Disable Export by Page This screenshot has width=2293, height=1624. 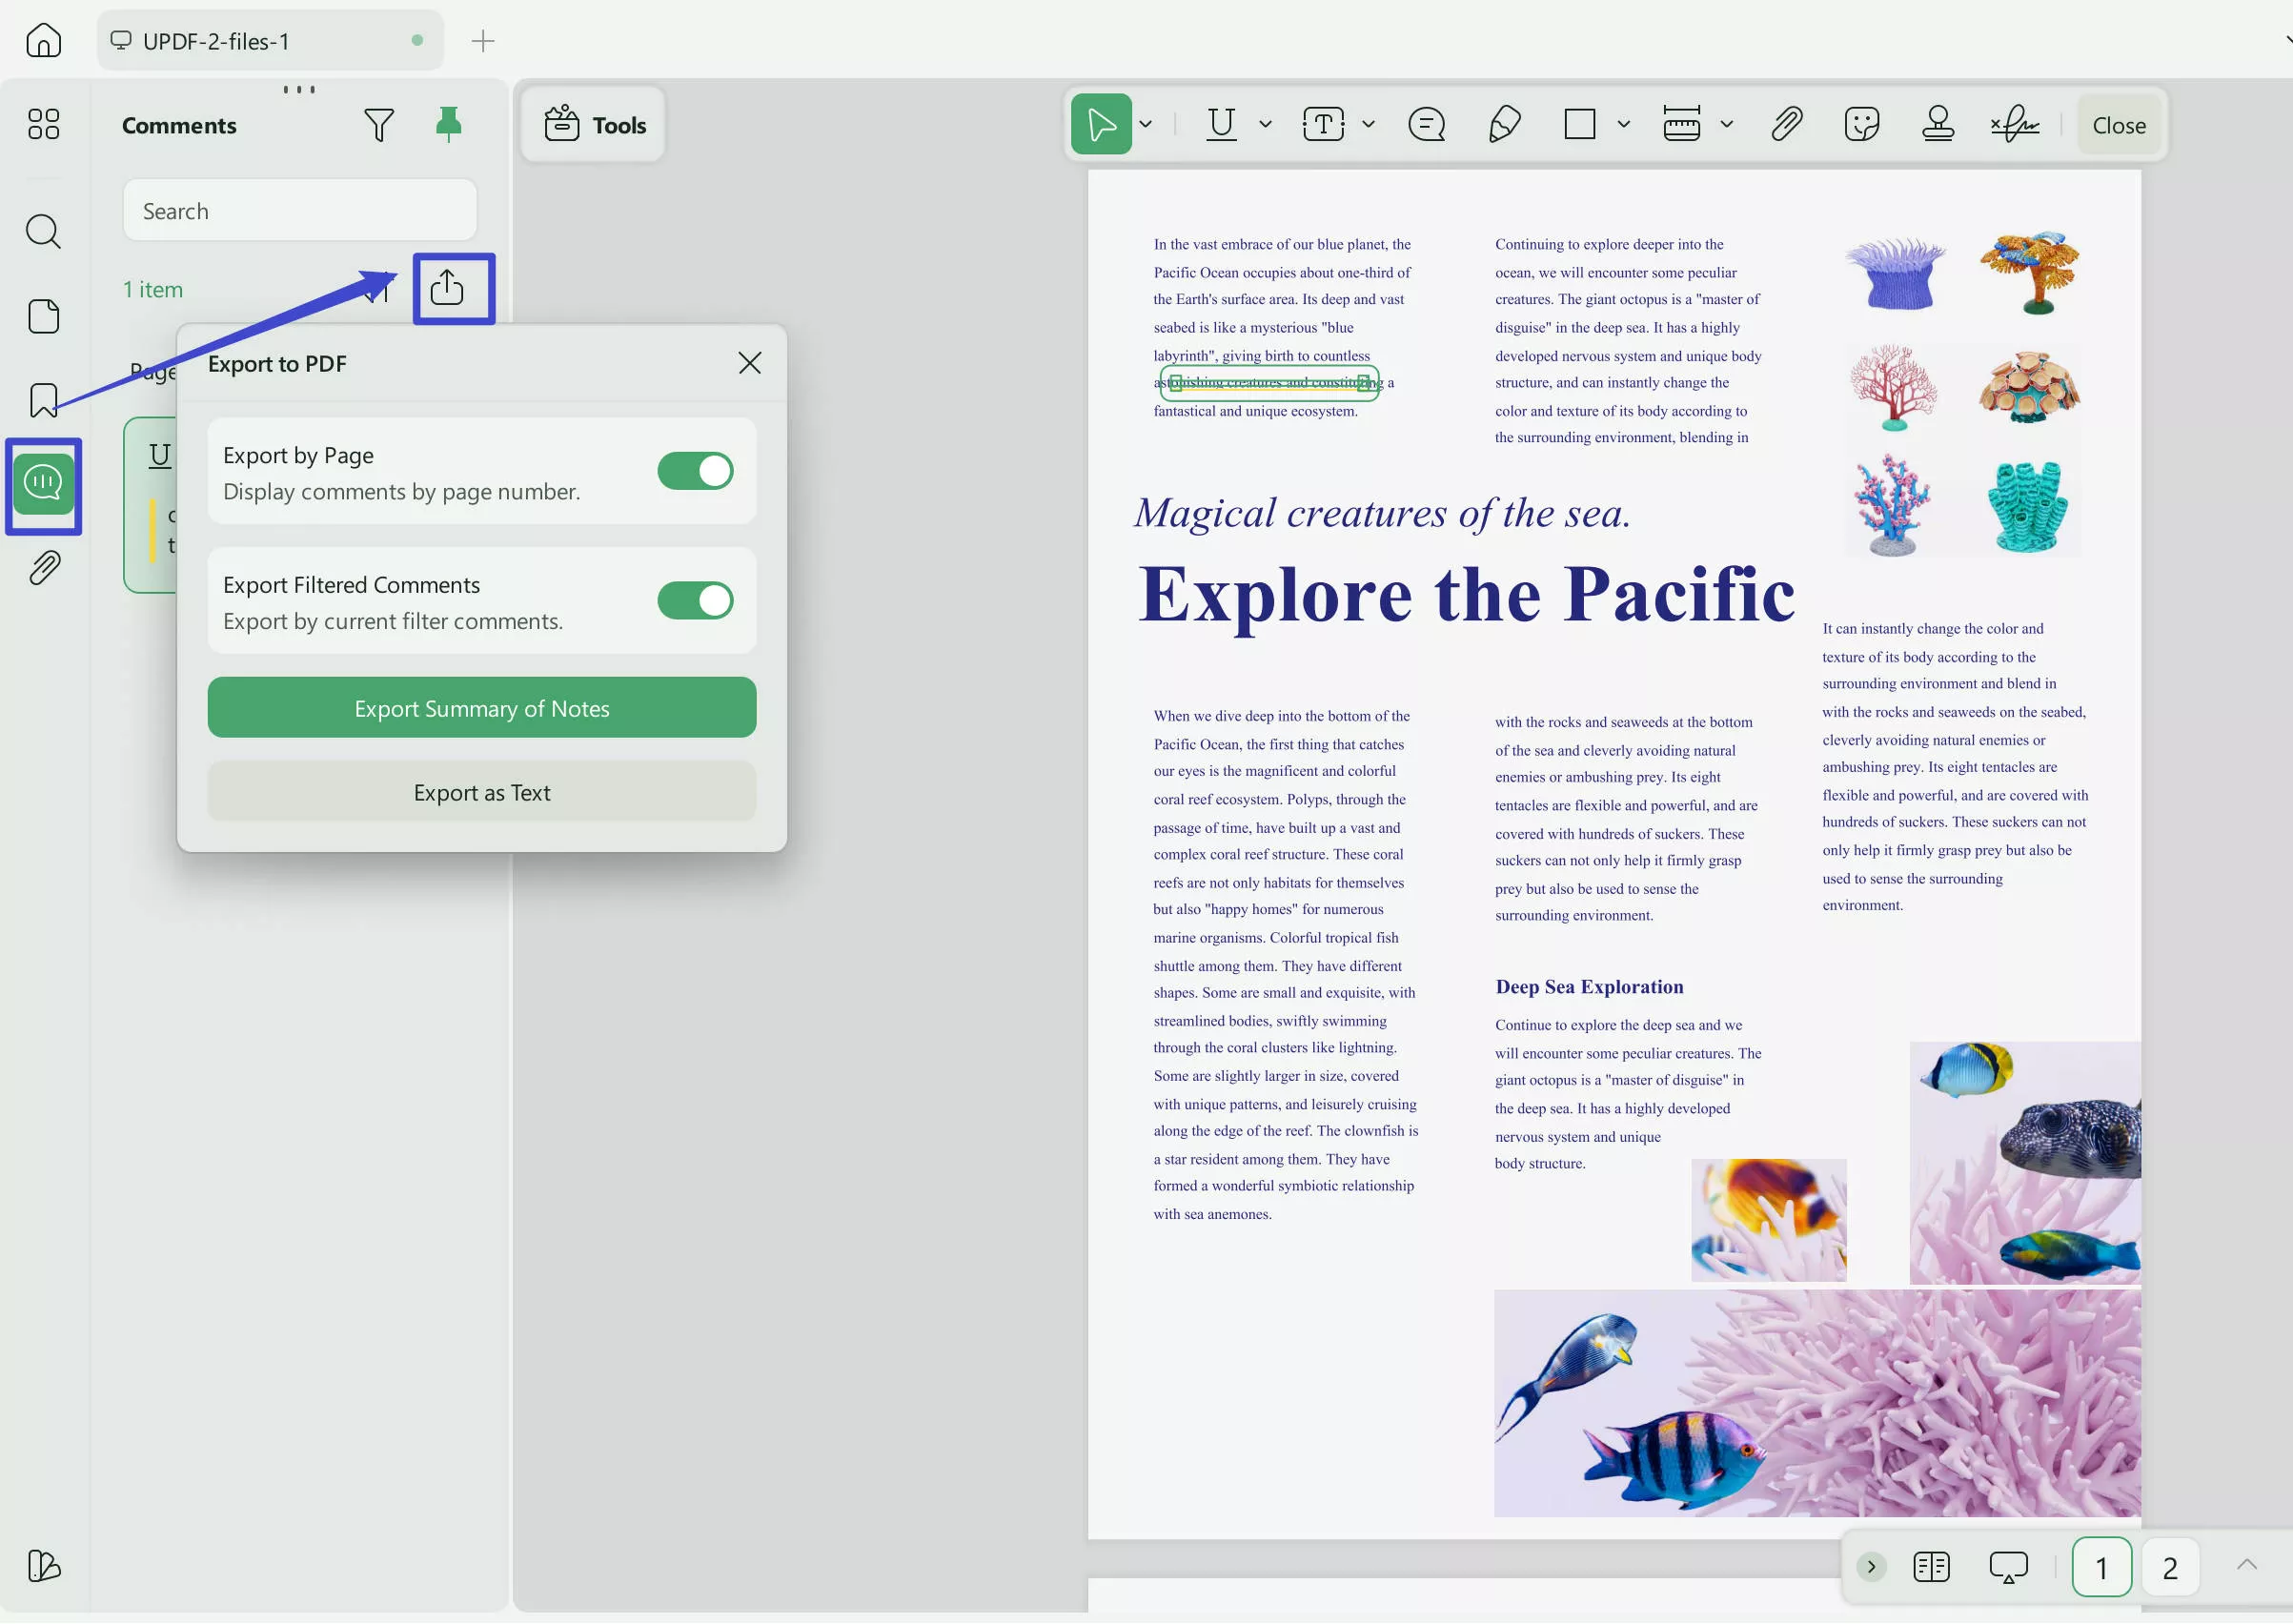pyautogui.click(x=695, y=471)
